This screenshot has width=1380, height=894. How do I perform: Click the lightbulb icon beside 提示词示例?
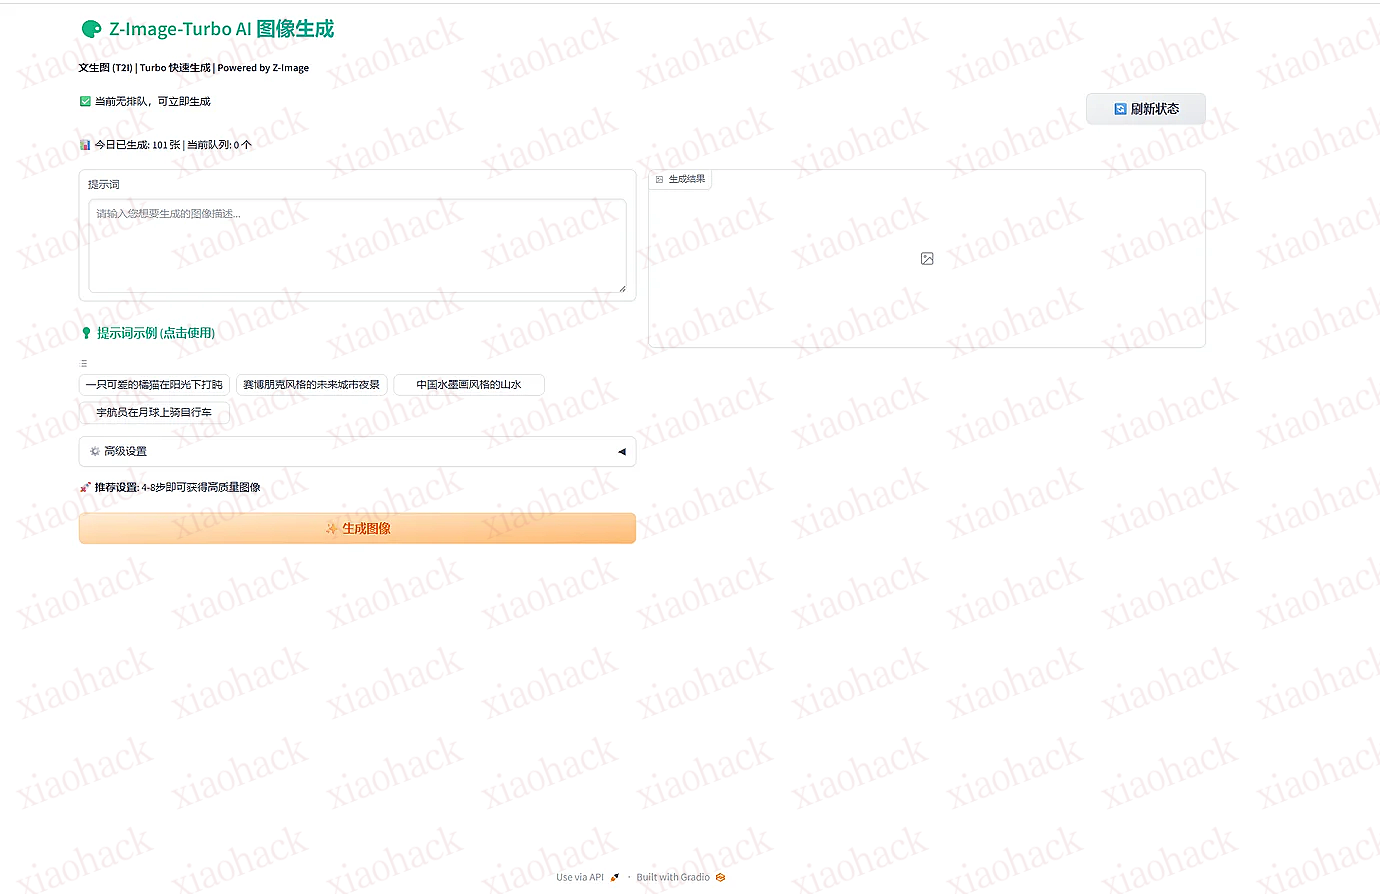point(86,333)
